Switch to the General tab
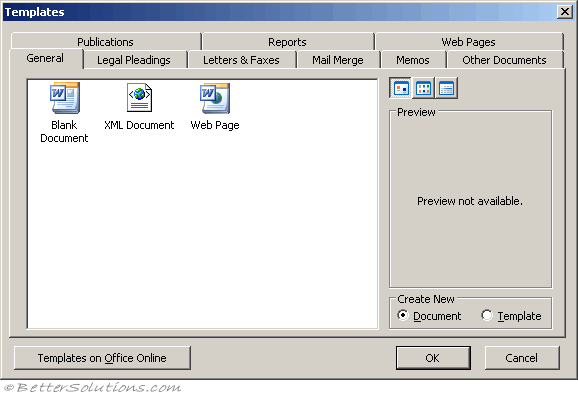 point(45,58)
